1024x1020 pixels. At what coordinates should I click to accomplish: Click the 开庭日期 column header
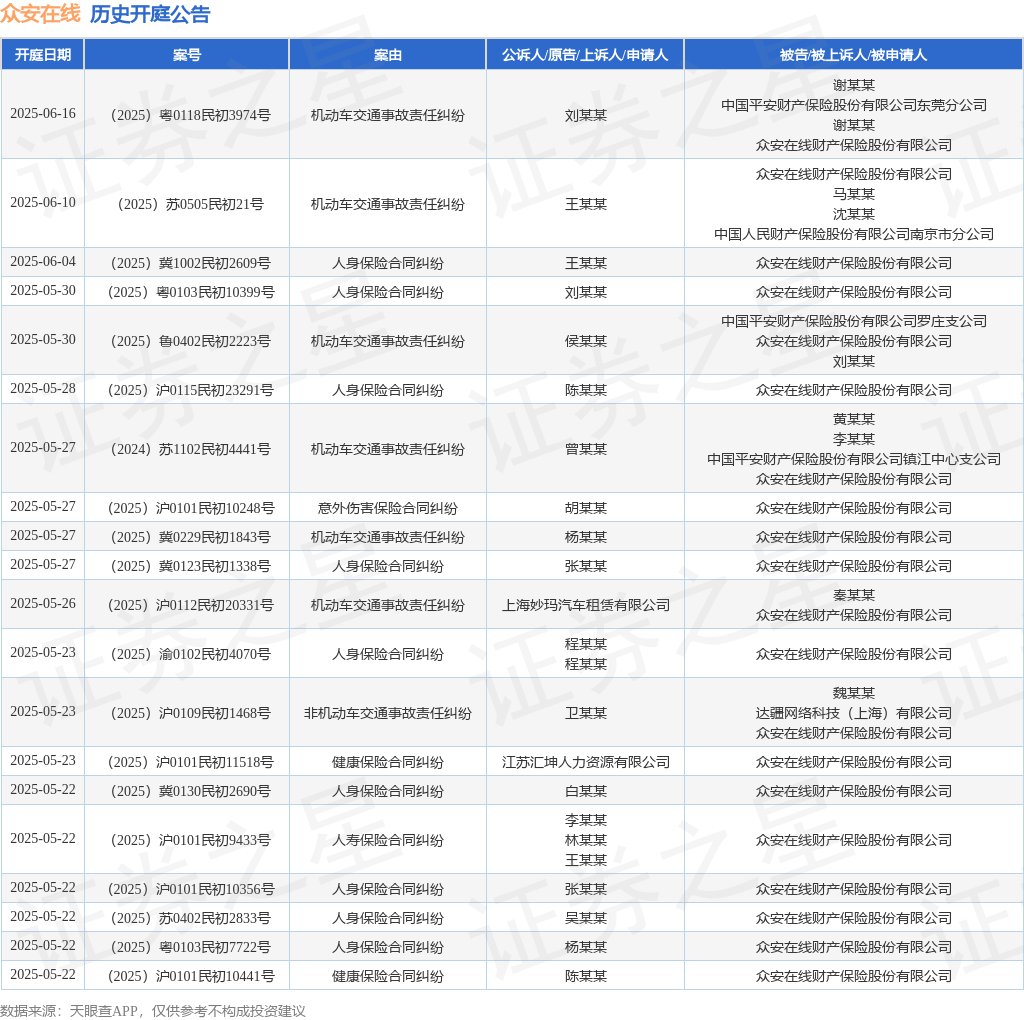tap(42, 55)
